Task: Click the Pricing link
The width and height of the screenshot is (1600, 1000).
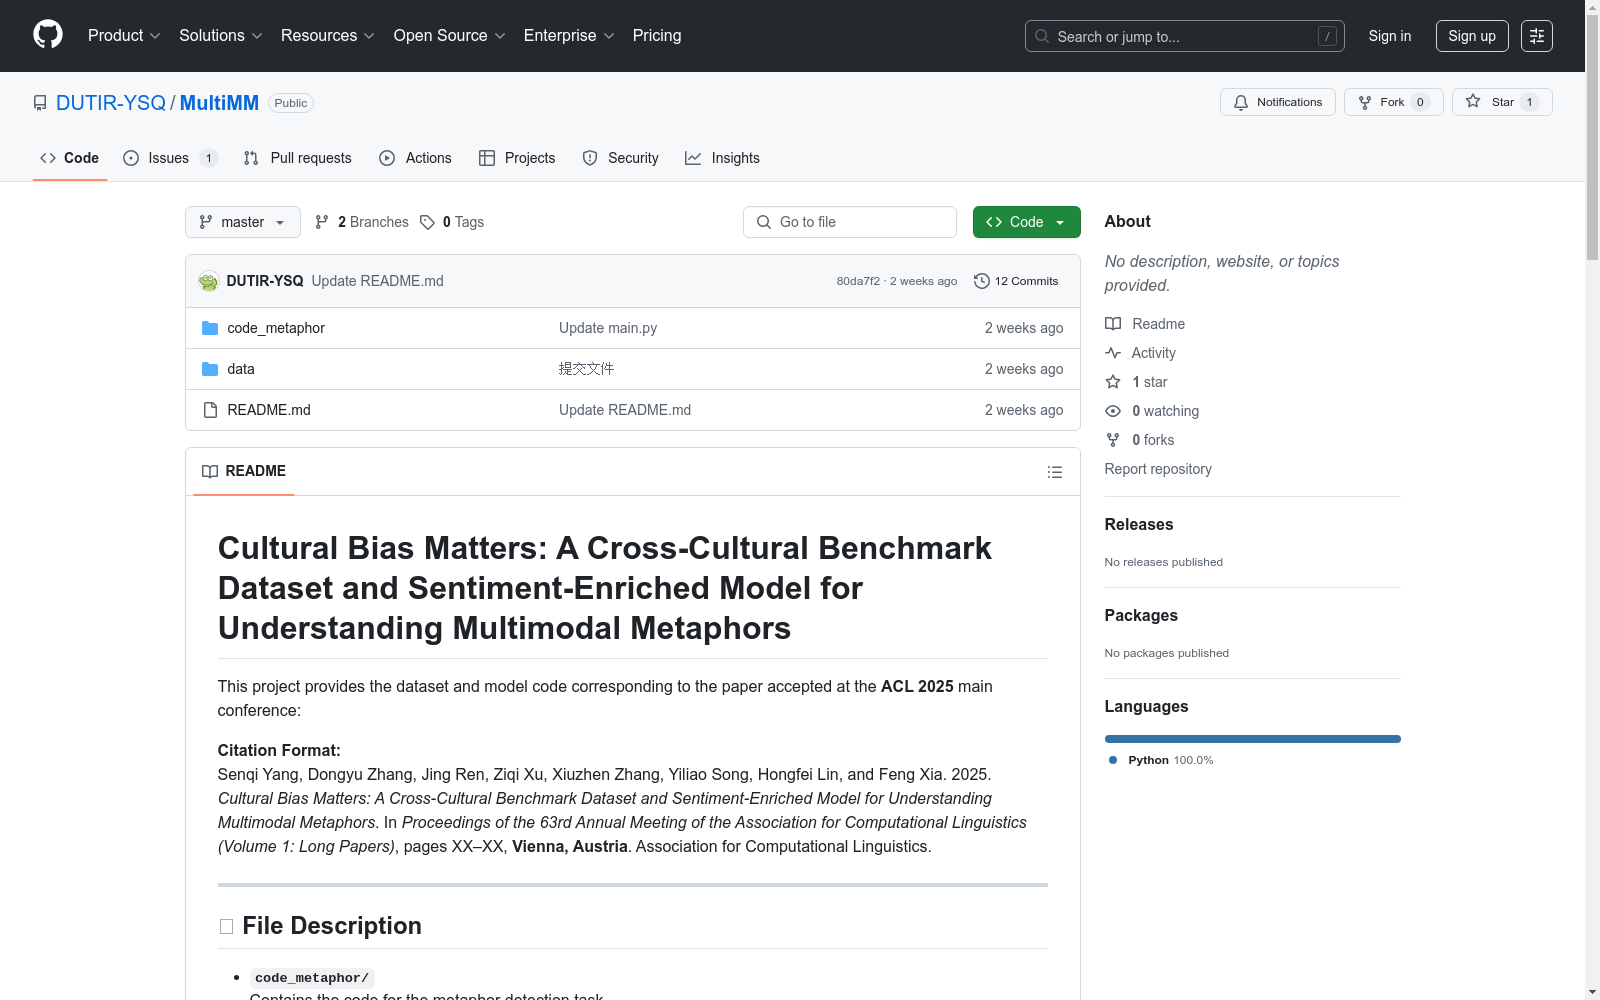Action: click(x=657, y=36)
